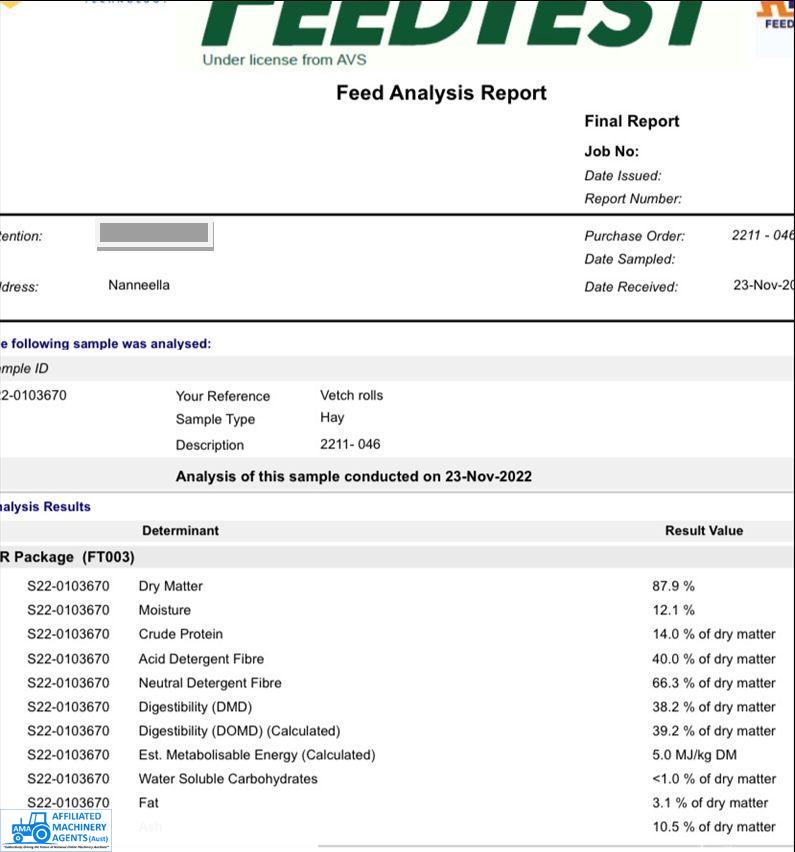Click the '3.1 % of dry matter' result

pyautogui.click(x=710, y=803)
